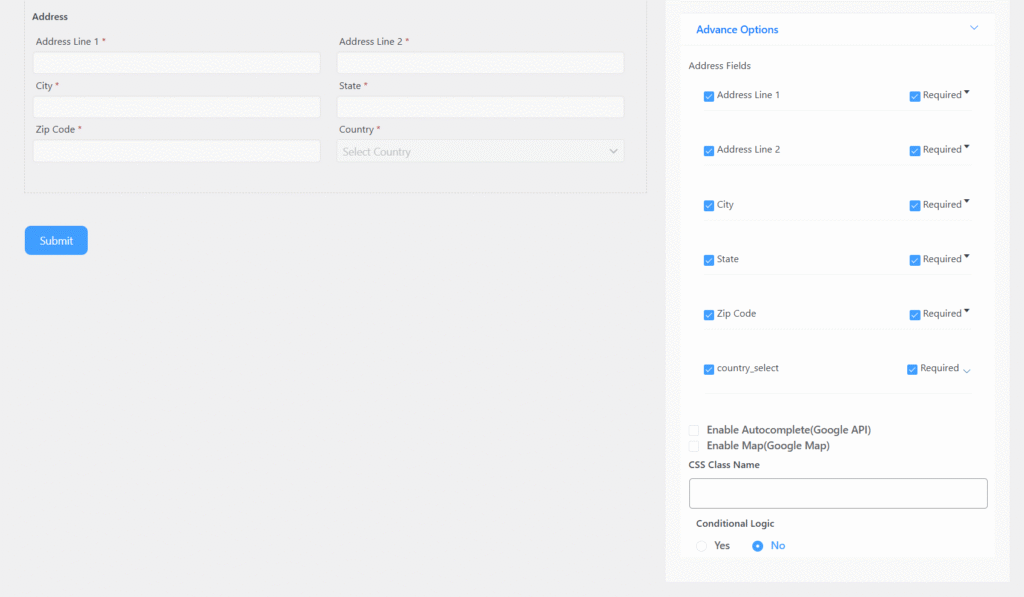Uncheck the Address Line 2 field checkbox

[x=709, y=151]
